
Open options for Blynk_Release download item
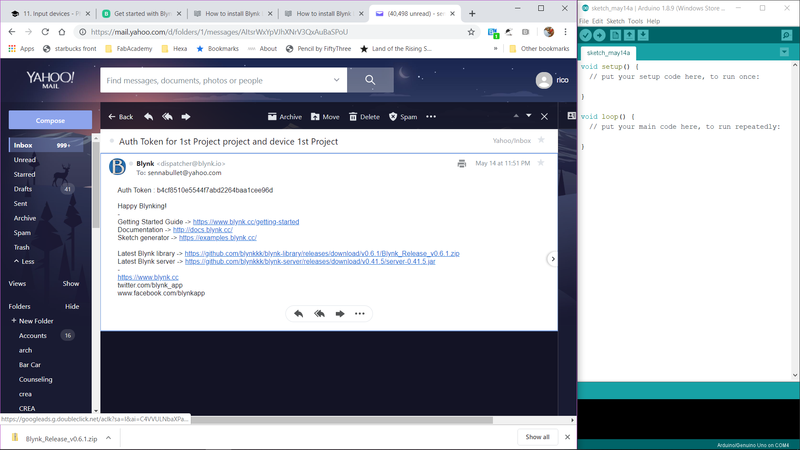(x=108, y=438)
